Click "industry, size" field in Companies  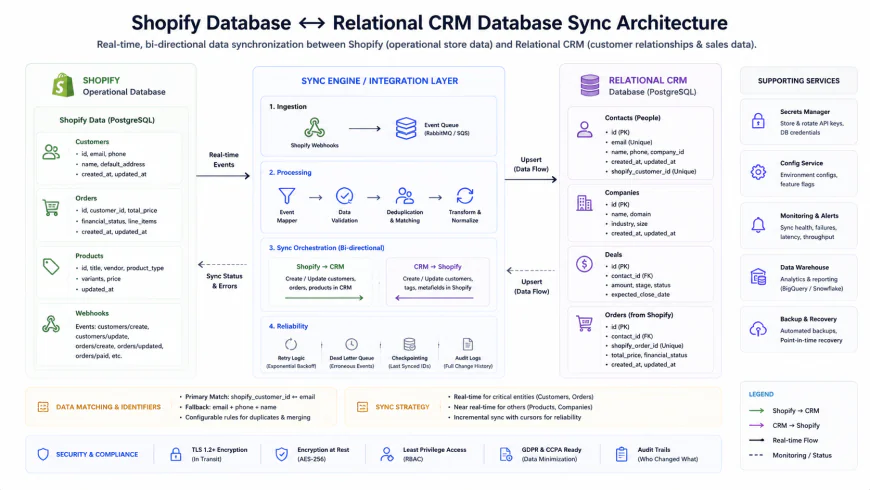tap(629, 224)
